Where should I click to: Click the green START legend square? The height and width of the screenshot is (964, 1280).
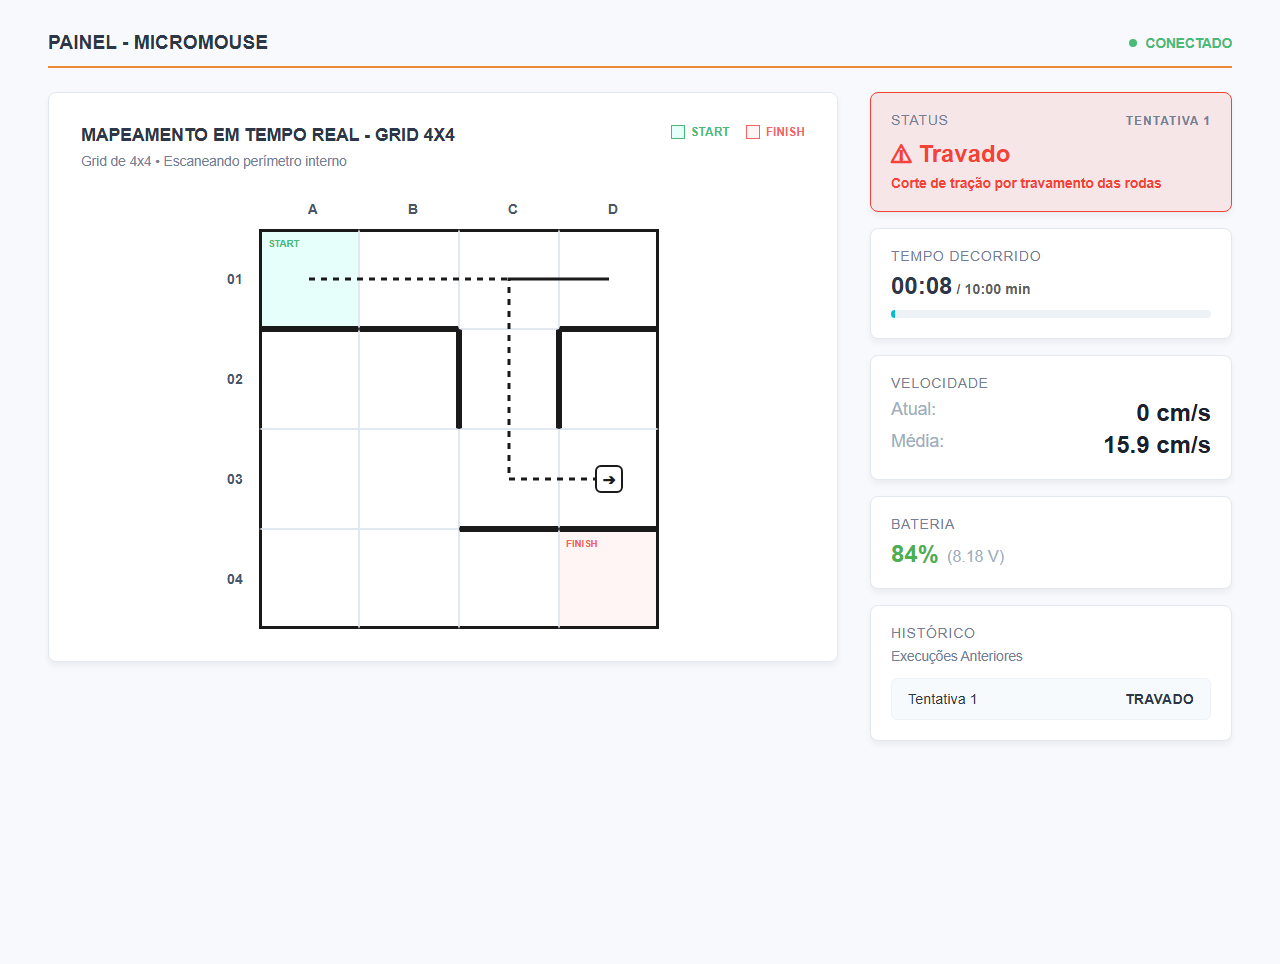(678, 132)
